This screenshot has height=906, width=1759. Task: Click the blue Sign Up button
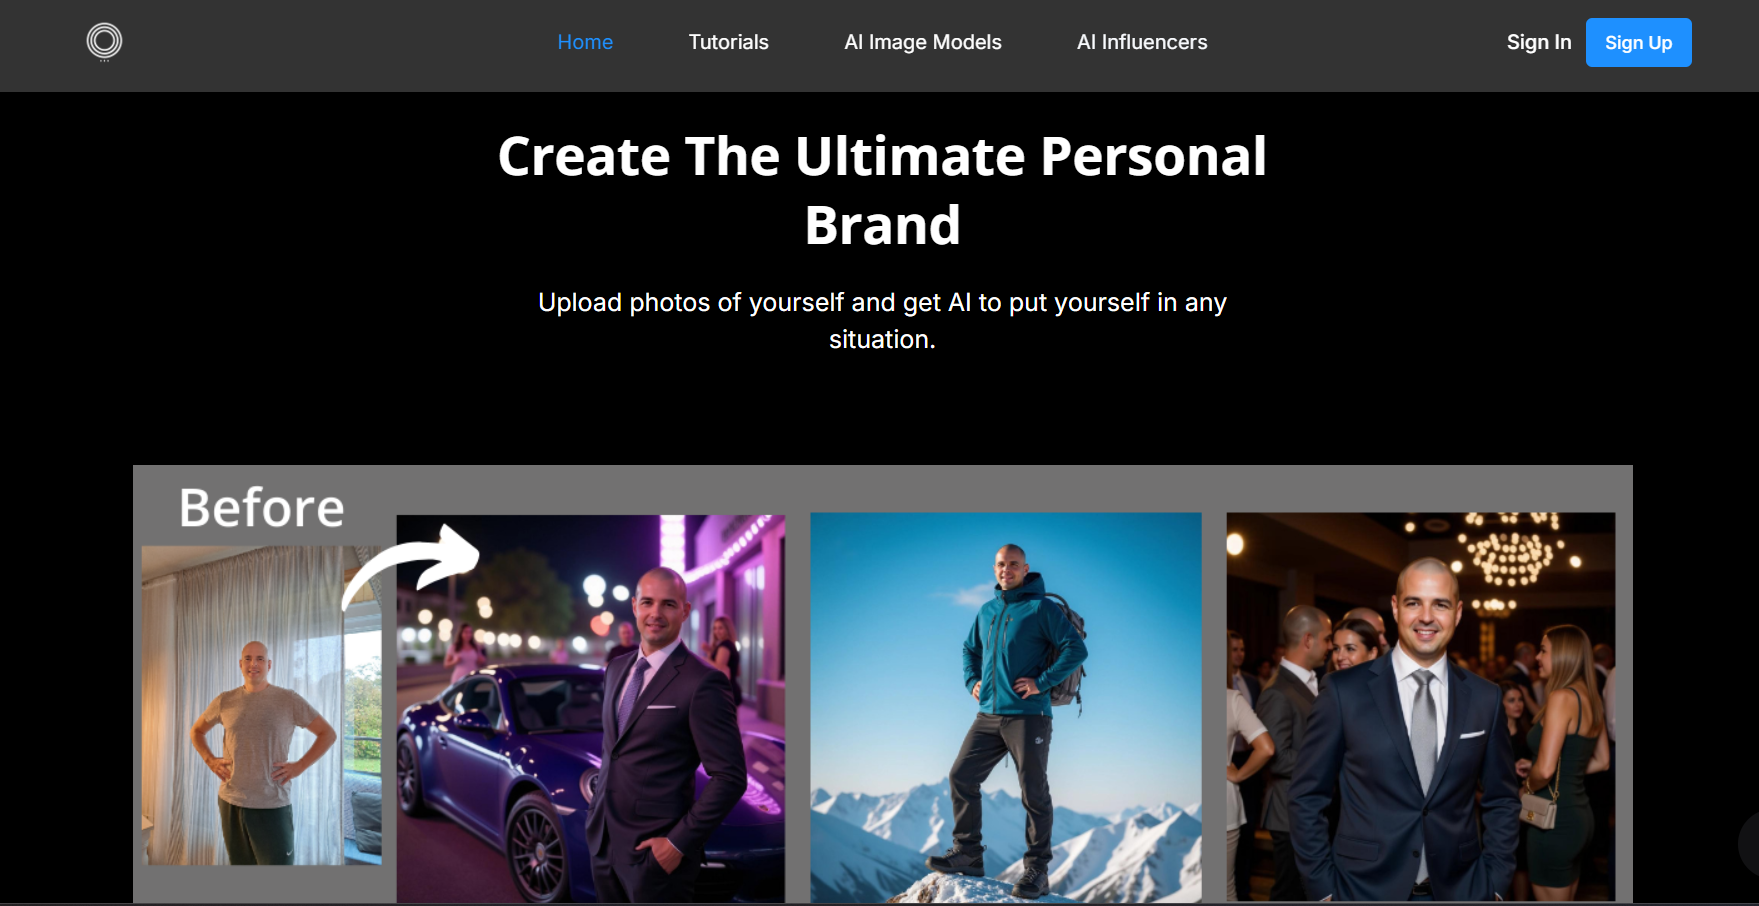coord(1638,42)
